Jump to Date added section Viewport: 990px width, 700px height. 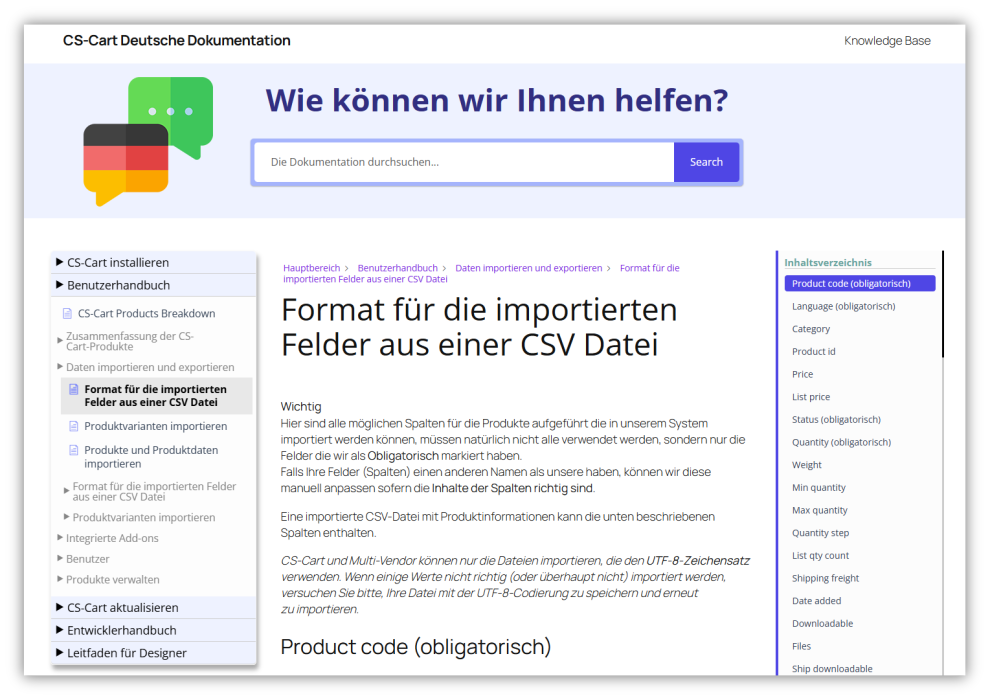(x=816, y=602)
